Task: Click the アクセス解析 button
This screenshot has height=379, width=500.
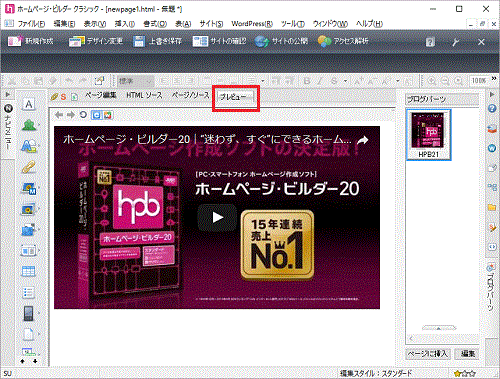Action: point(343,41)
